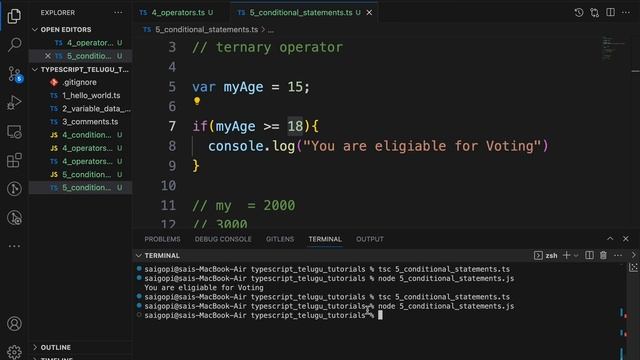Open Run and Debug view
640x360 pixels.
tap(14, 102)
